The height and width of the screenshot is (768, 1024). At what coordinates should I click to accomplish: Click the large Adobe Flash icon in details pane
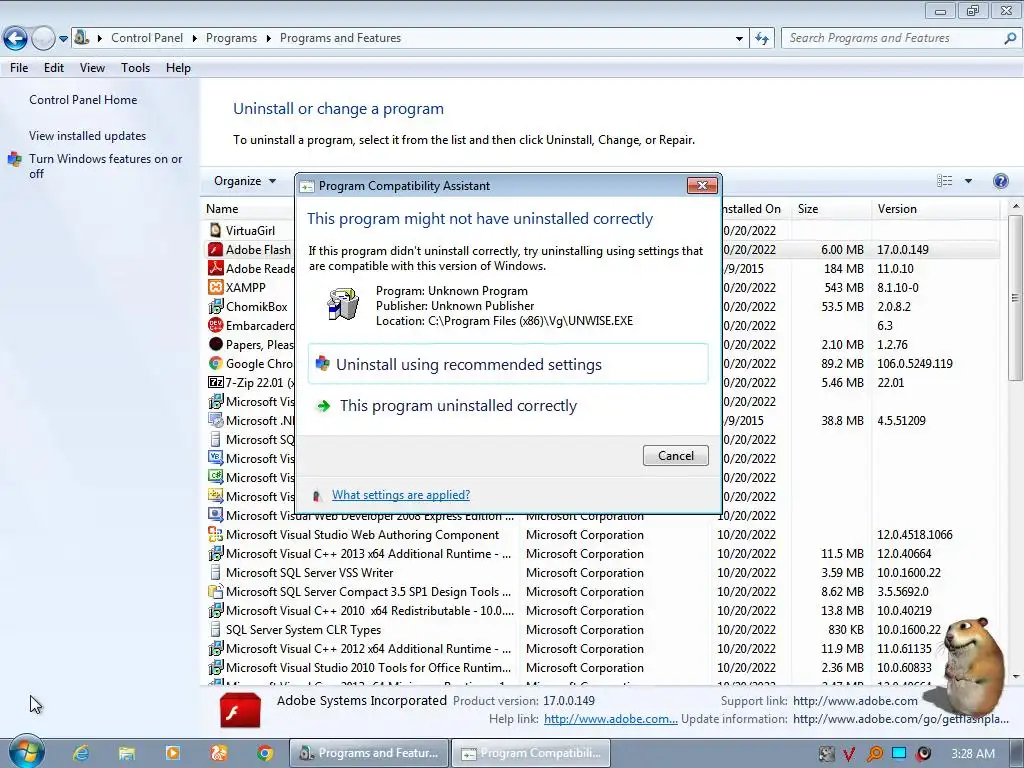tap(240, 710)
